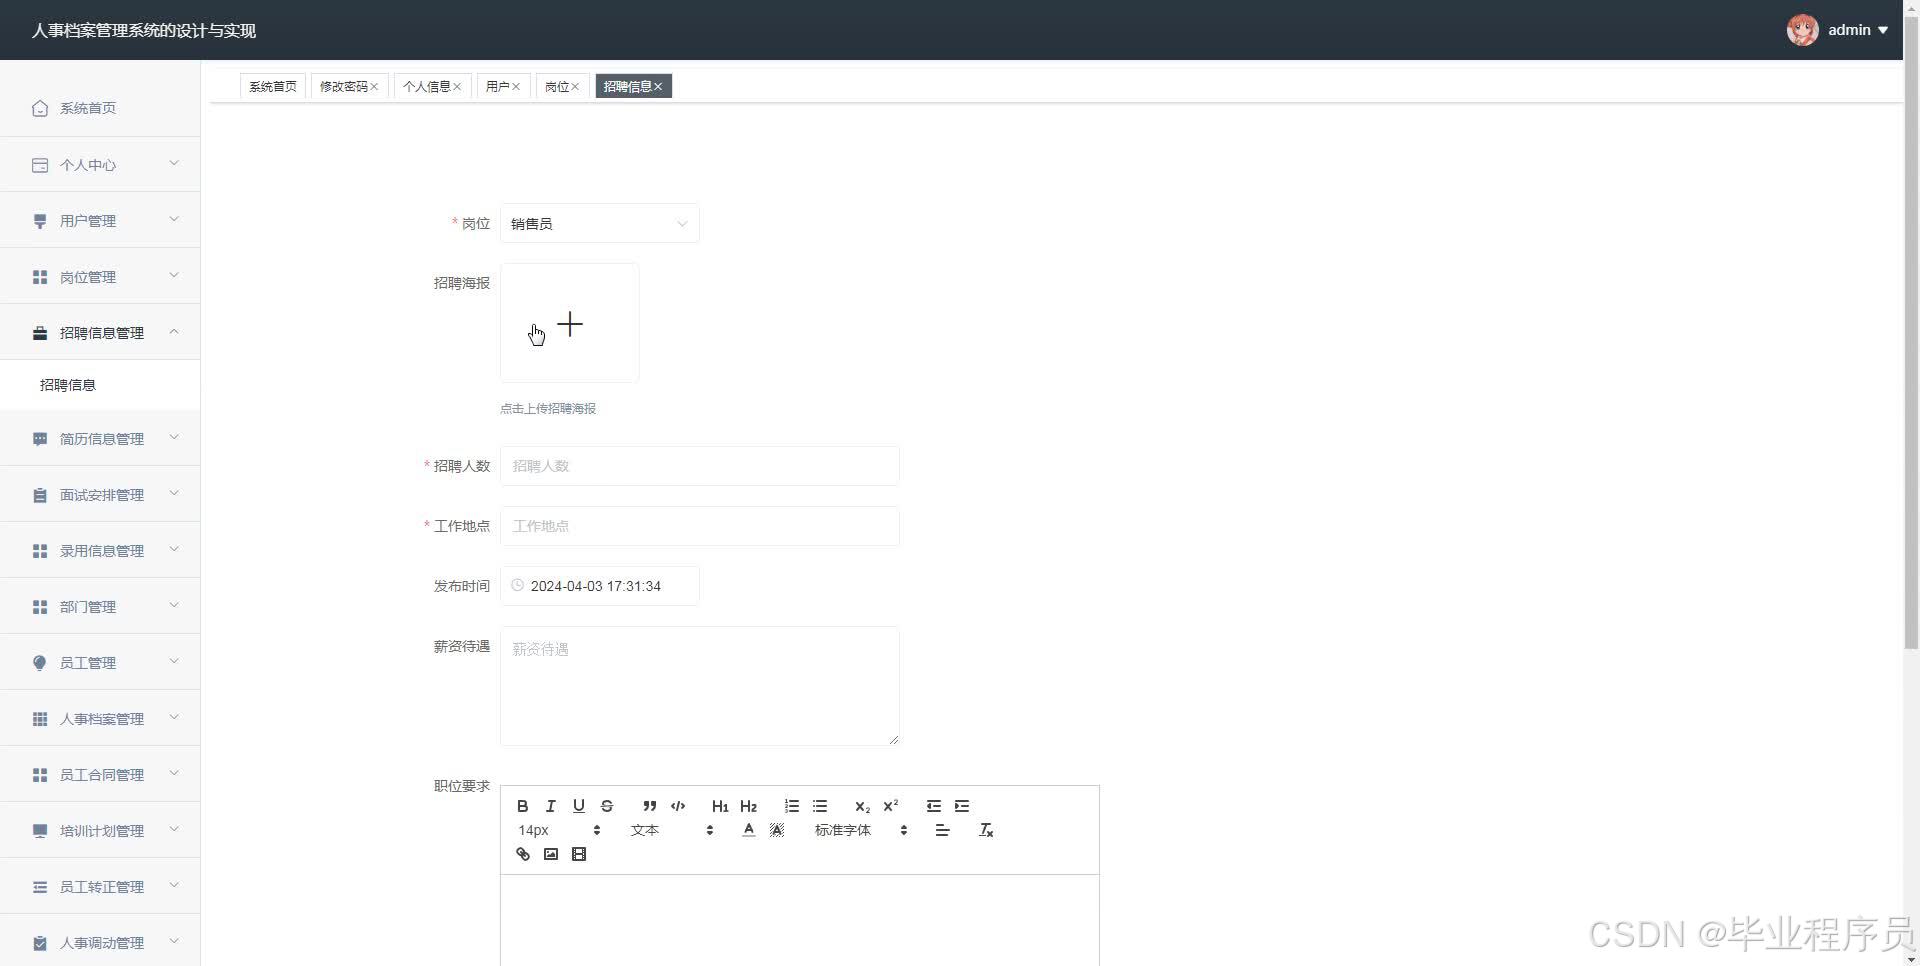This screenshot has width=1920, height=966.
Task: Open the 标准字体 font family dropdown
Action: 861,830
